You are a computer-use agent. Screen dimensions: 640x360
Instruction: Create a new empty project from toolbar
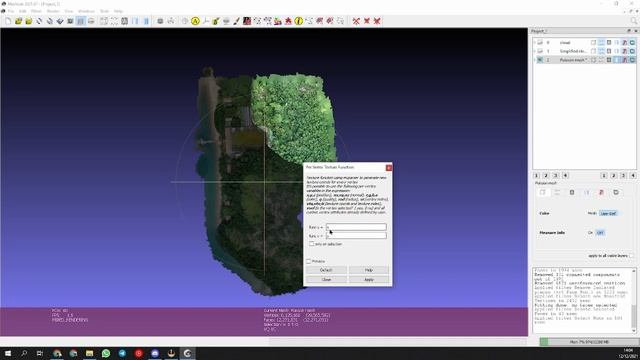click(8, 21)
